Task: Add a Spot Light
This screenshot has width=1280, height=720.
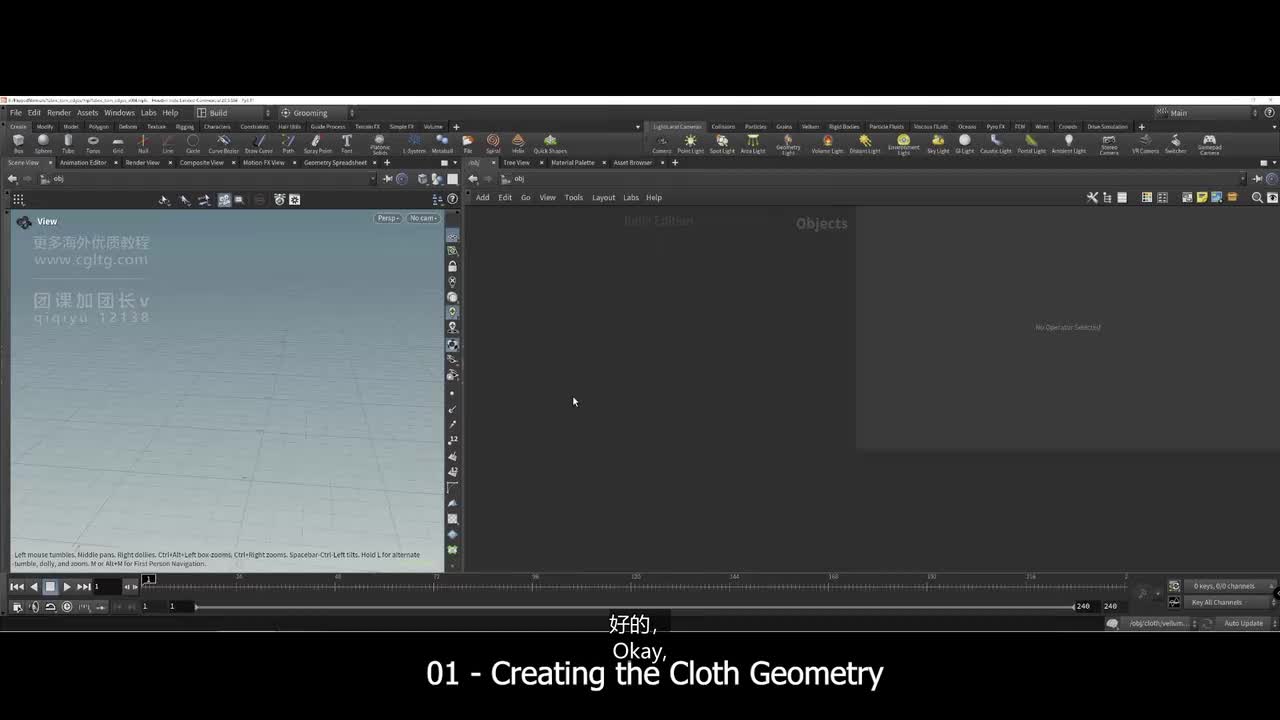Action: pyautogui.click(x=722, y=144)
